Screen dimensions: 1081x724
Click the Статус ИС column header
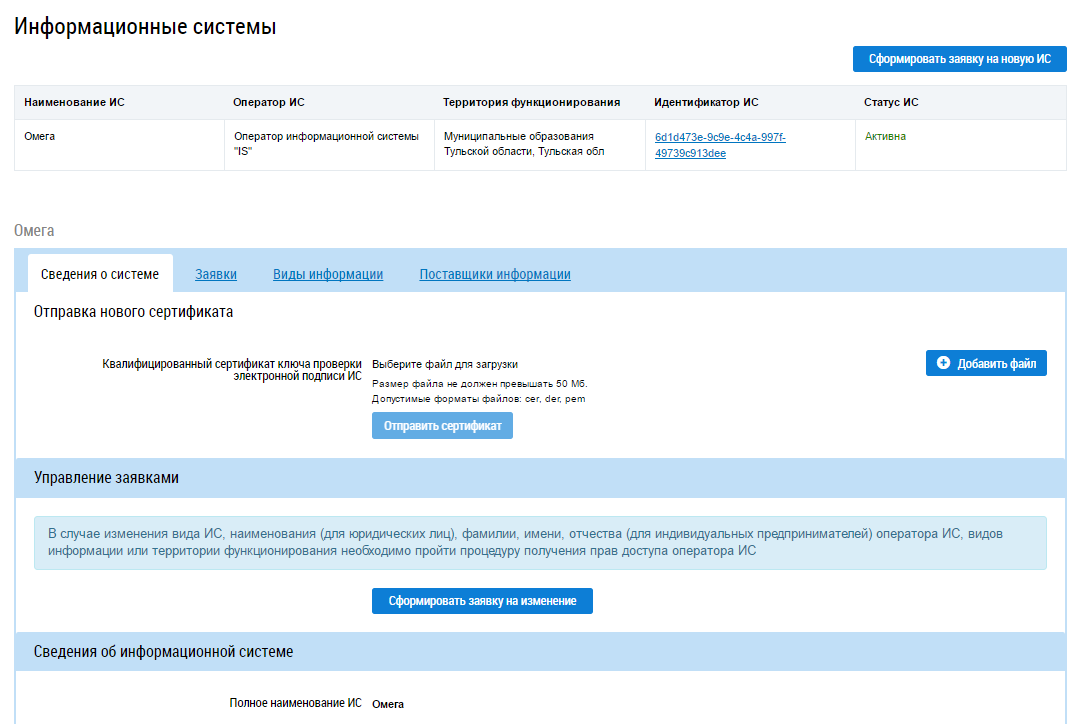pos(890,102)
